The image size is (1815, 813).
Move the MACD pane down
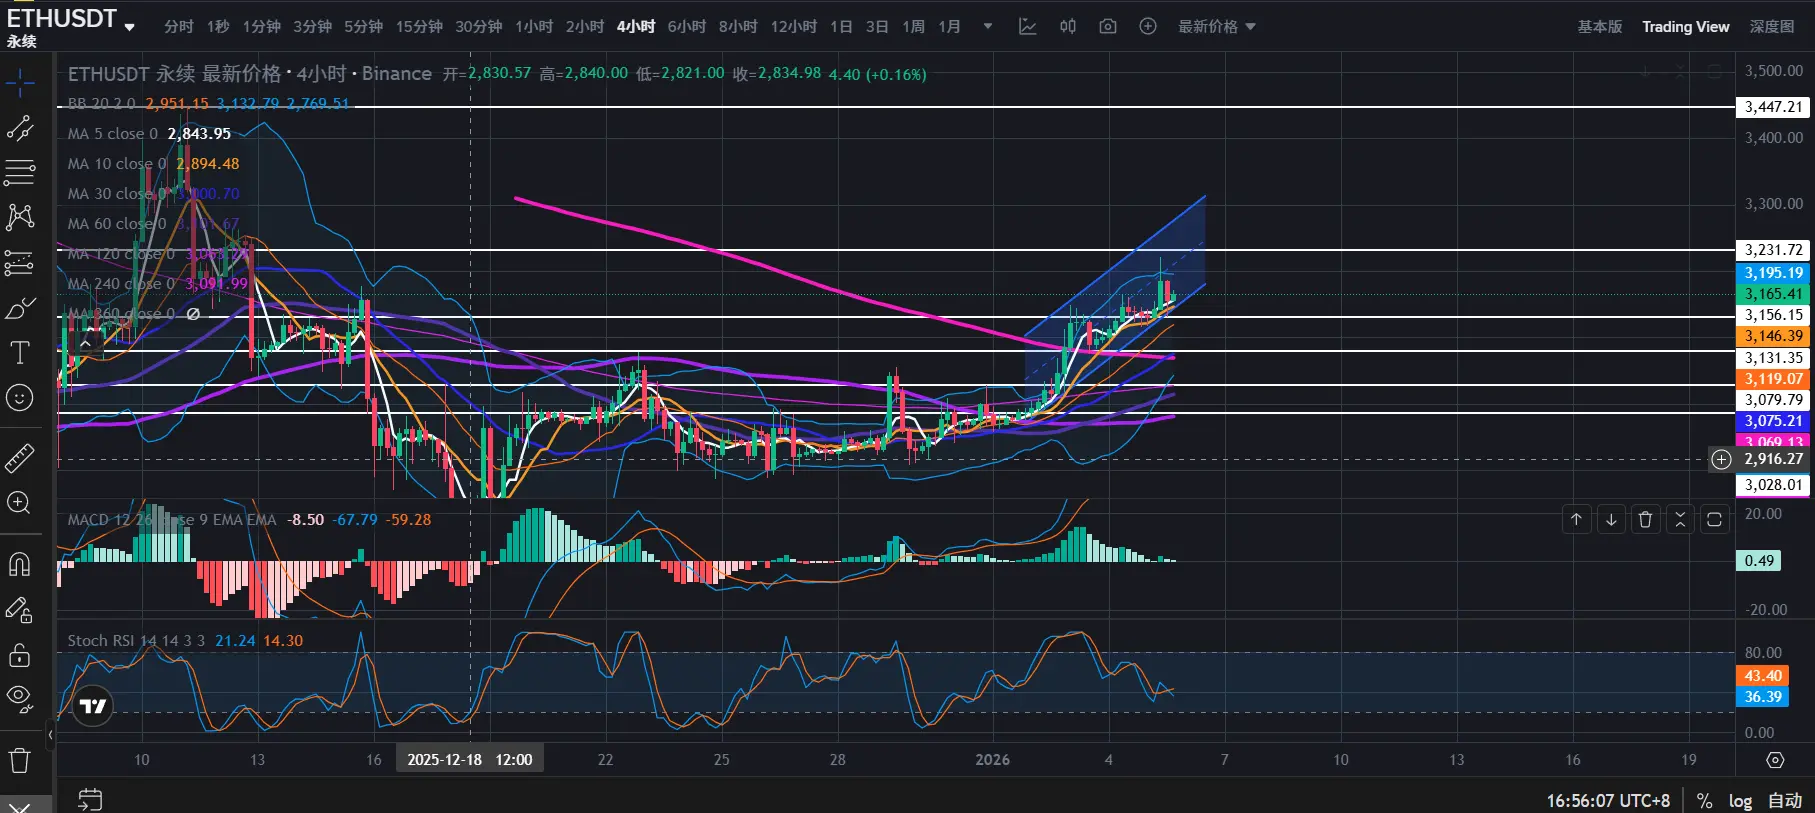click(1611, 519)
